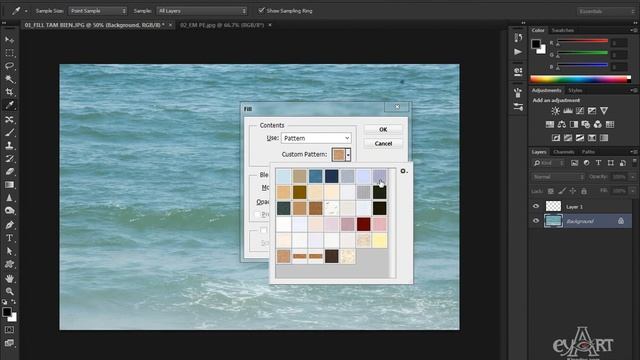The image size is (640, 360).
Task: Choose the dark brown pattern in last row
Action: tap(331, 256)
